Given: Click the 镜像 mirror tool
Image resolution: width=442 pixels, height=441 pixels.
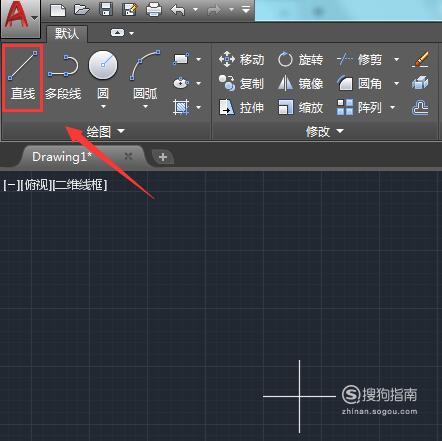Looking at the screenshot, I should [x=300, y=83].
